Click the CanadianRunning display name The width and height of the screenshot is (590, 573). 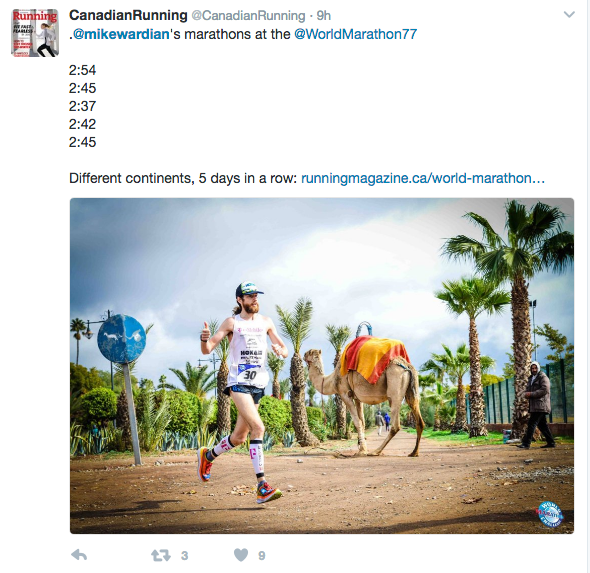click(128, 15)
